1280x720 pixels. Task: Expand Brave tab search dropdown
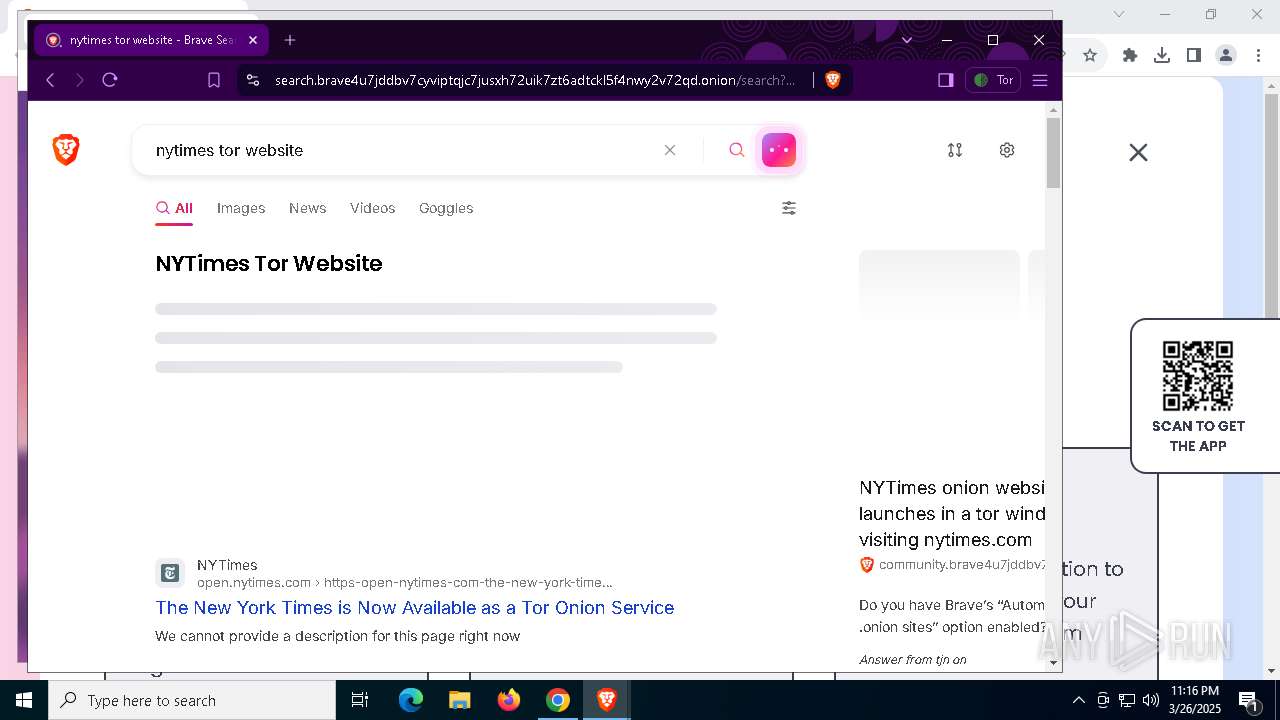907,40
